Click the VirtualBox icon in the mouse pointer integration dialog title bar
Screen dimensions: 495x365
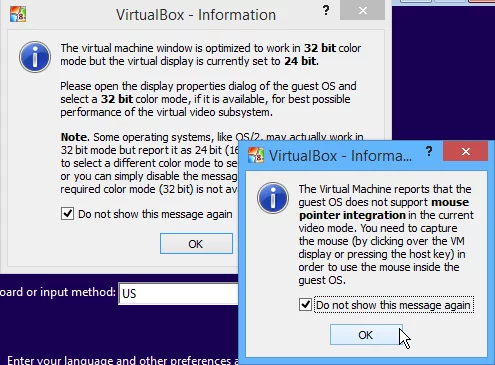pyautogui.click(x=256, y=155)
